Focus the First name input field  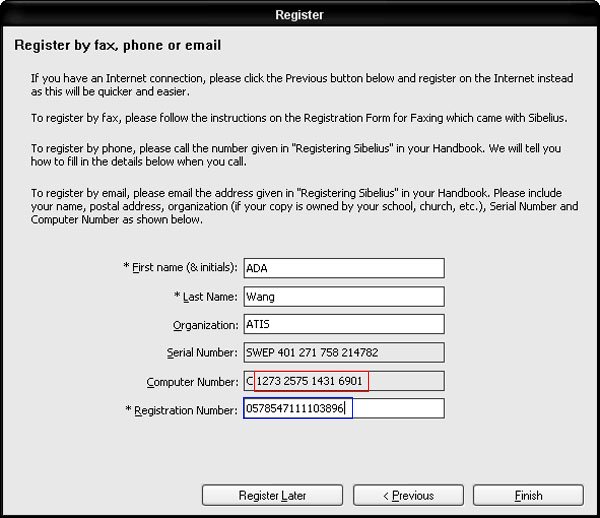344,268
